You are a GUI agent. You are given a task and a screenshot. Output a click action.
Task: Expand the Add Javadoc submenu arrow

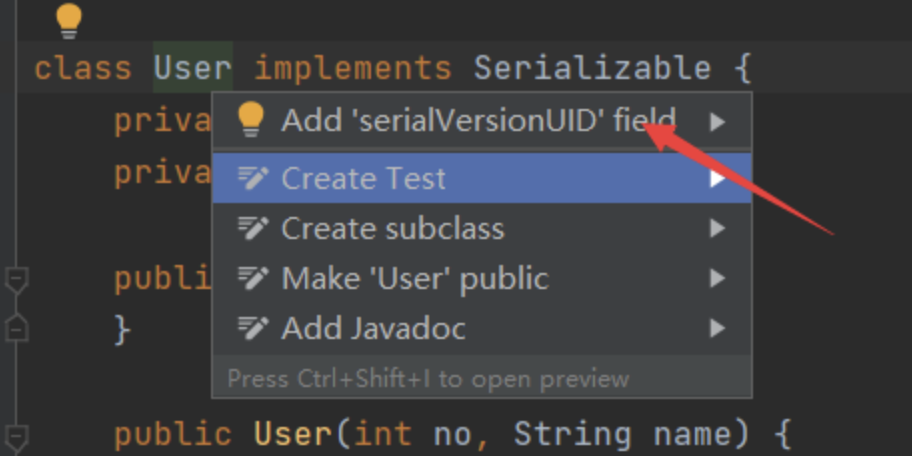click(716, 328)
